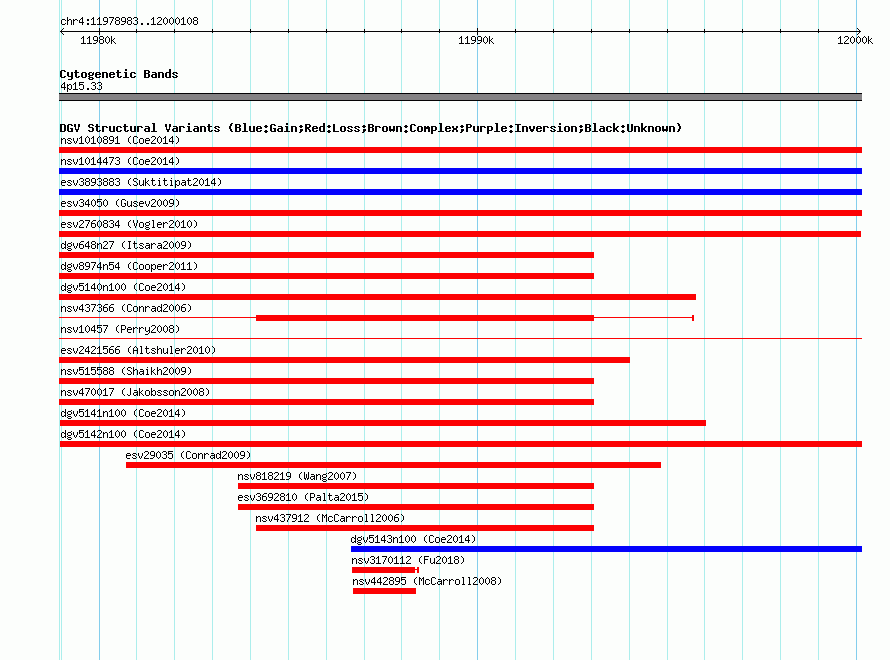The width and height of the screenshot is (890, 660).
Task: Open dgv5141n100 (Coe2014) label
Action: point(123,413)
